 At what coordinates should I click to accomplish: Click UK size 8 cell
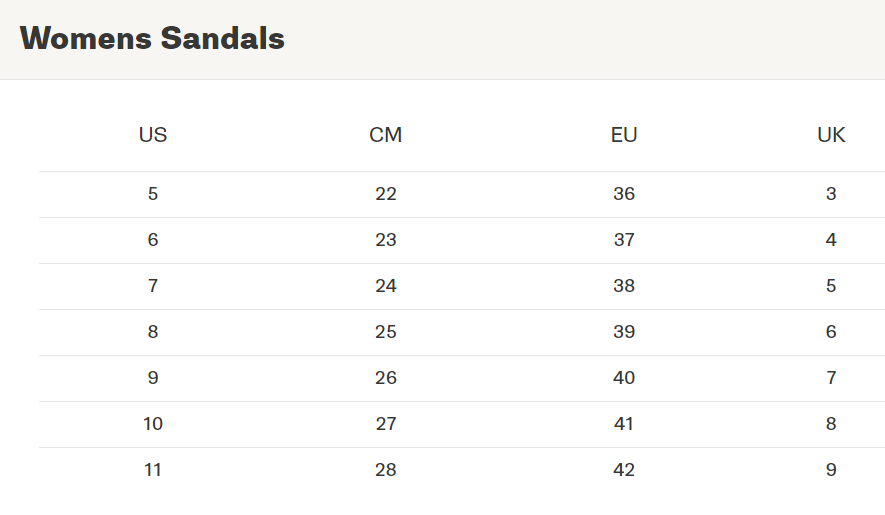click(831, 424)
